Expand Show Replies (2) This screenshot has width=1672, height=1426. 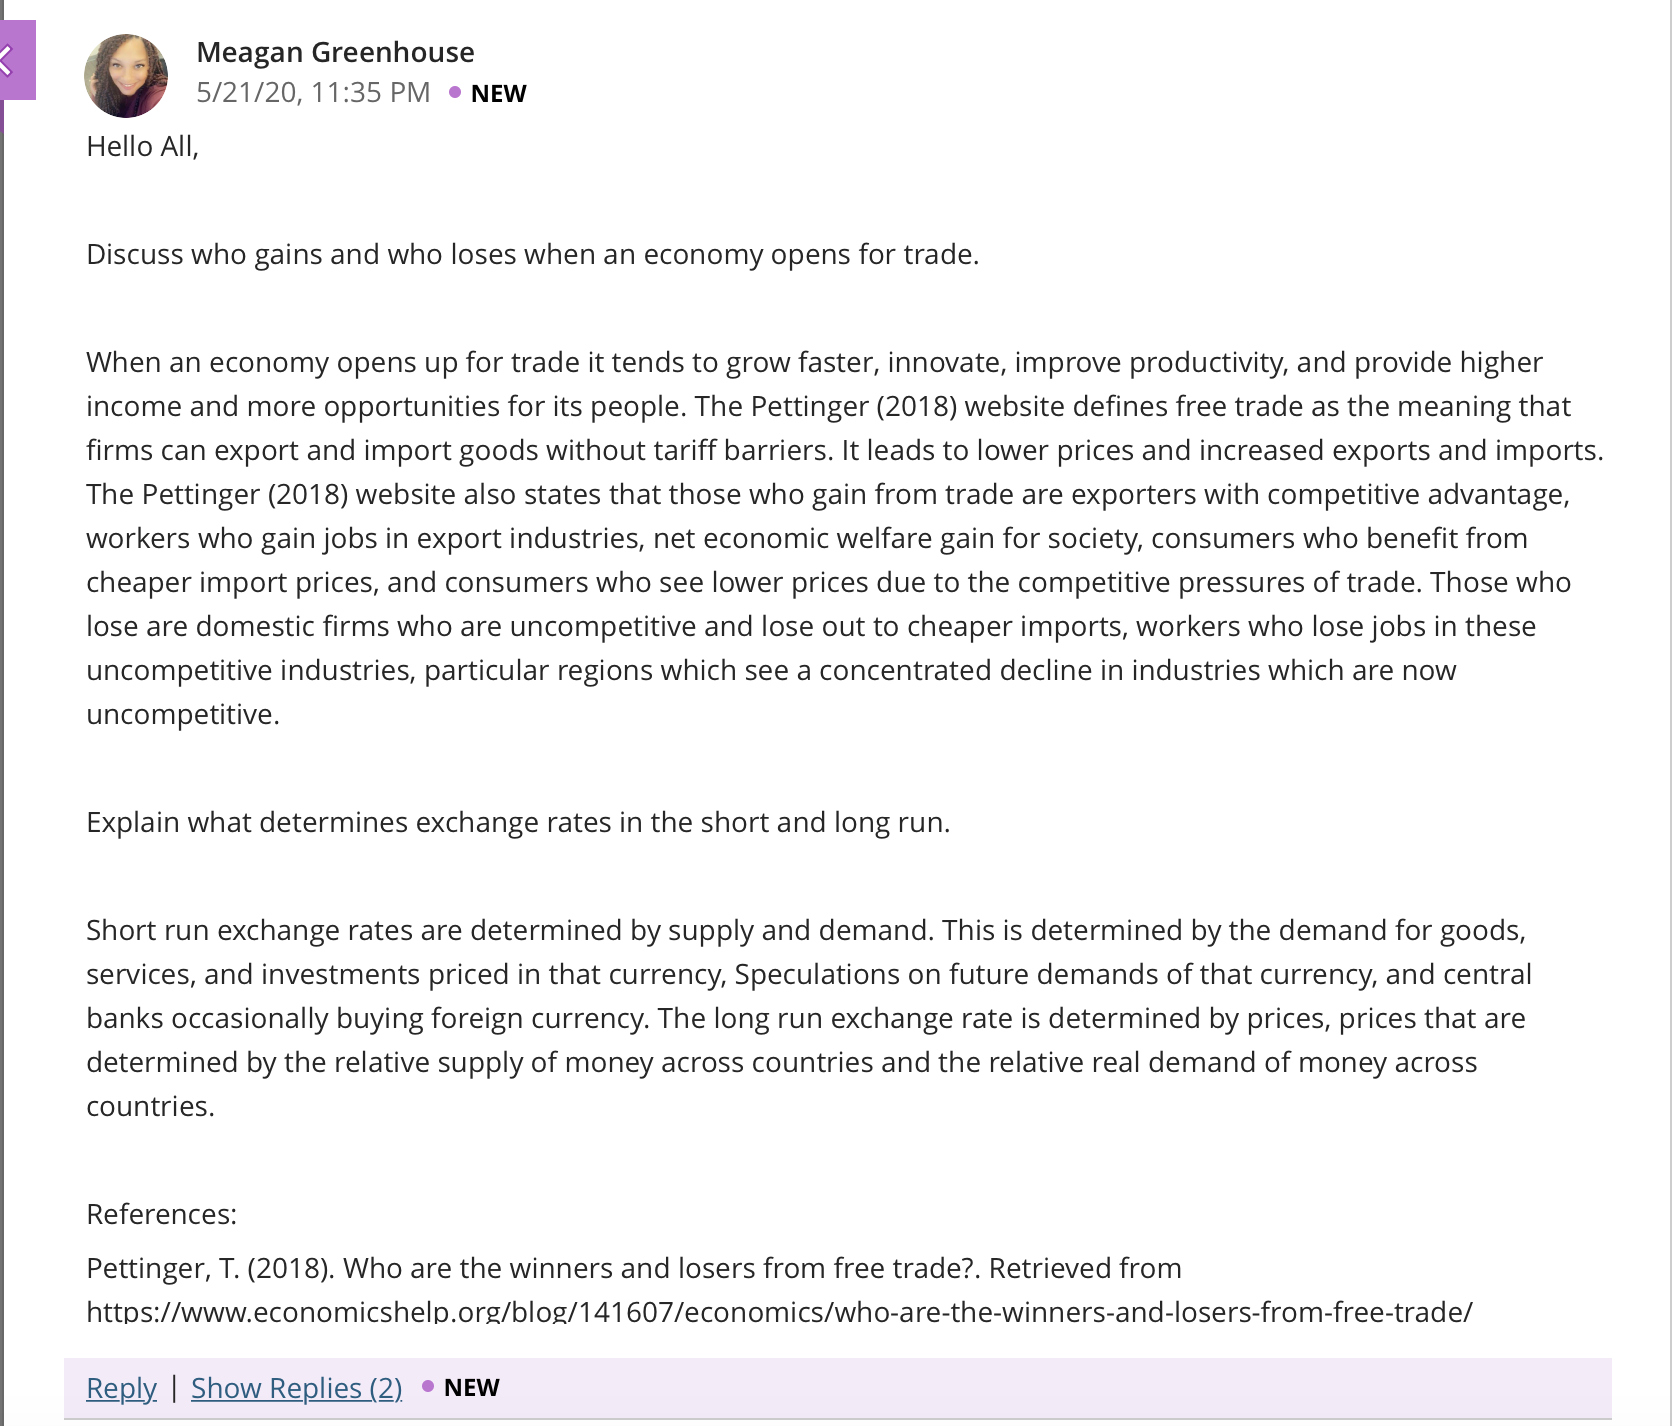pyautogui.click(x=296, y=1388)
